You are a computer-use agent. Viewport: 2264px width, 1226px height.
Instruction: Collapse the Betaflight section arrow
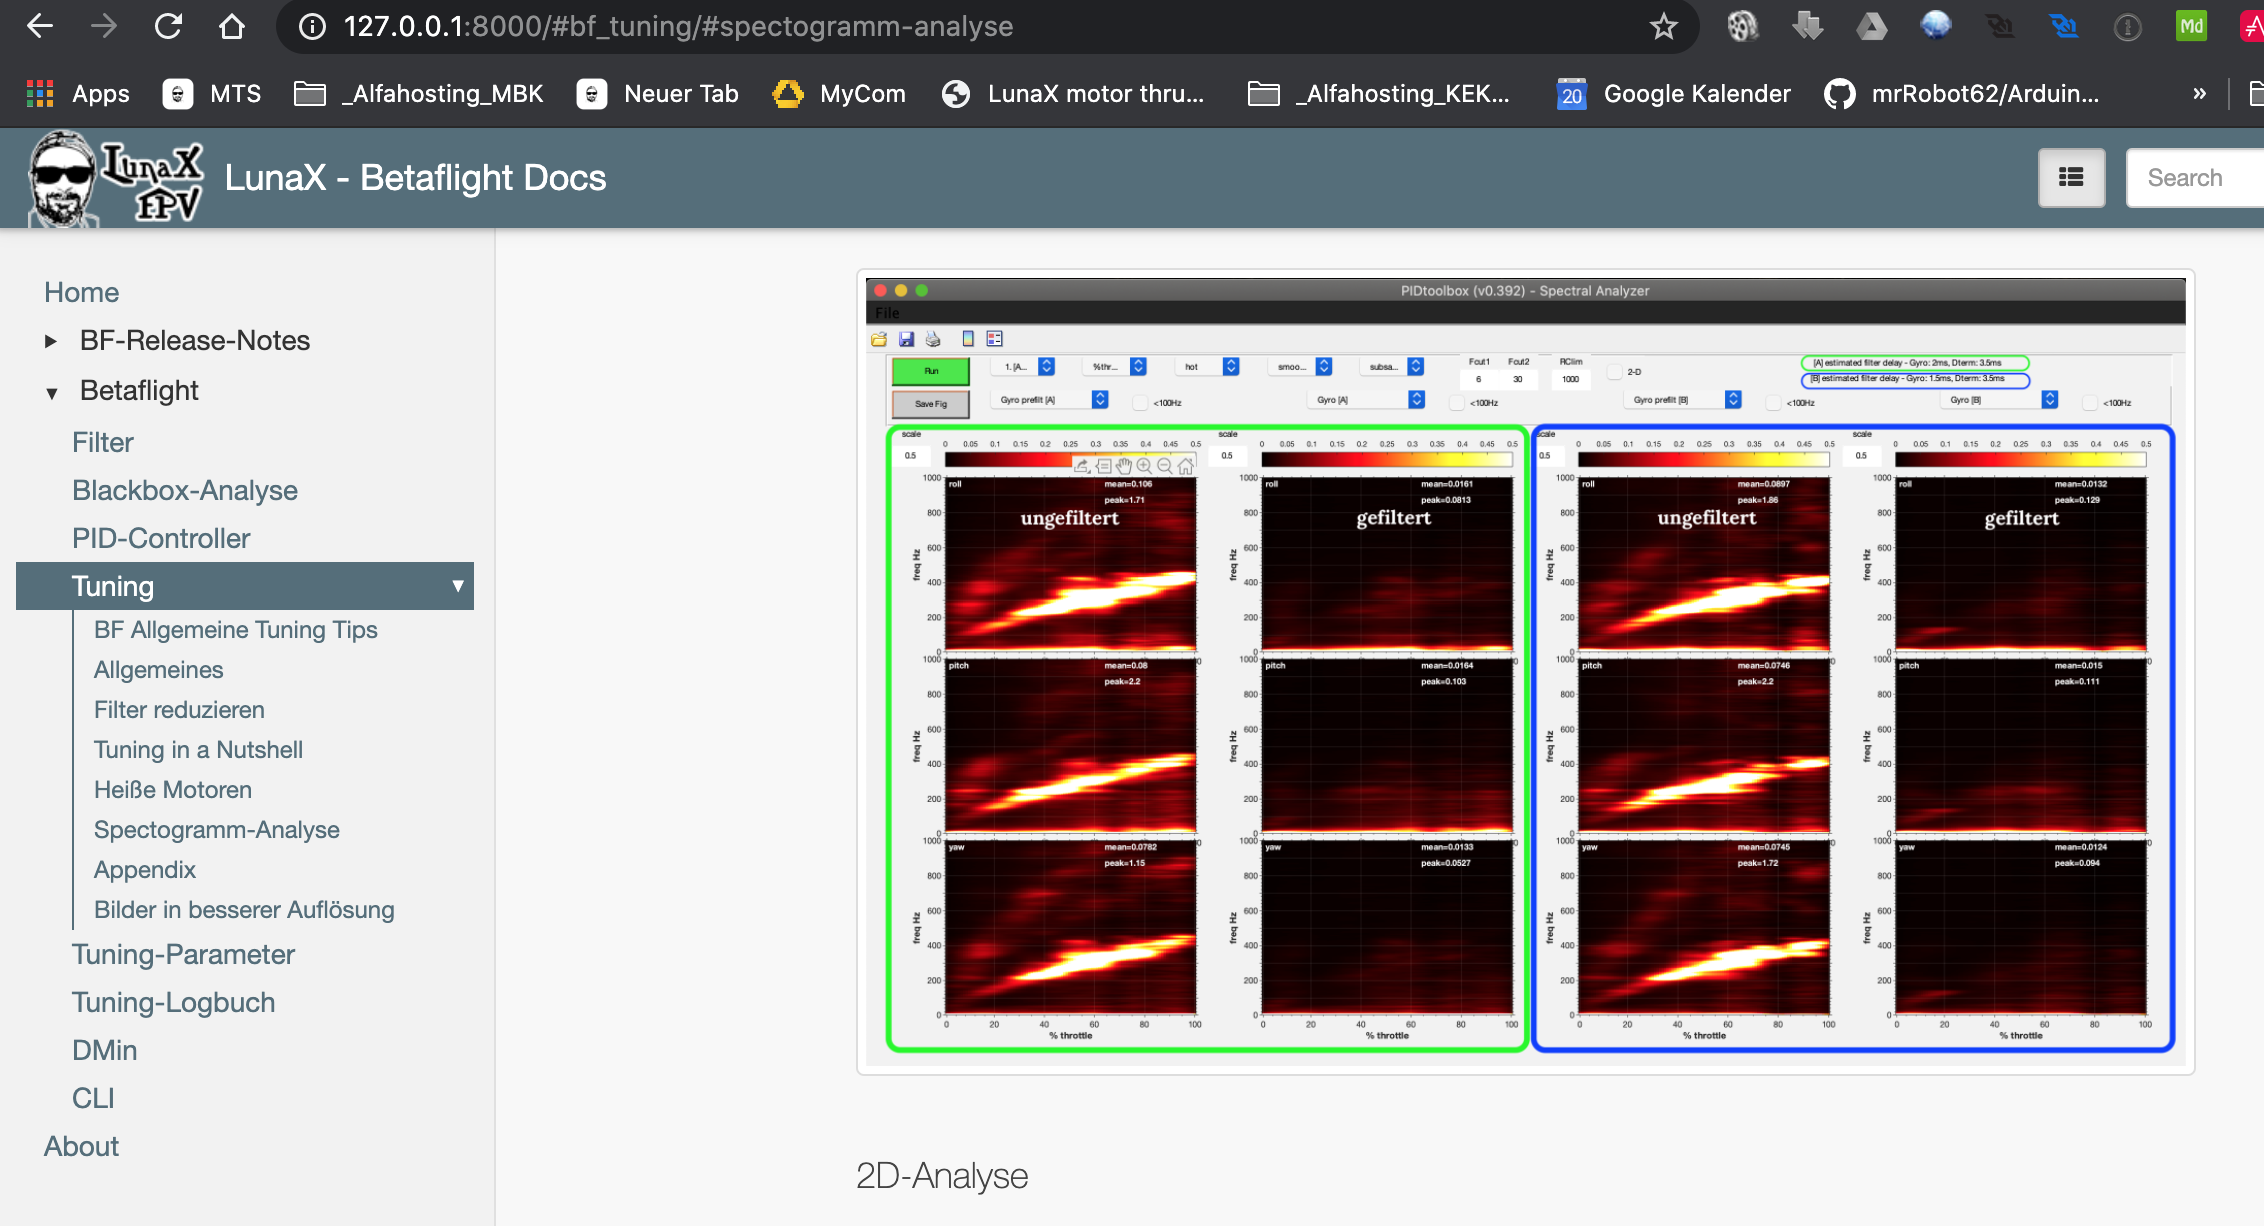click(51, 392)
